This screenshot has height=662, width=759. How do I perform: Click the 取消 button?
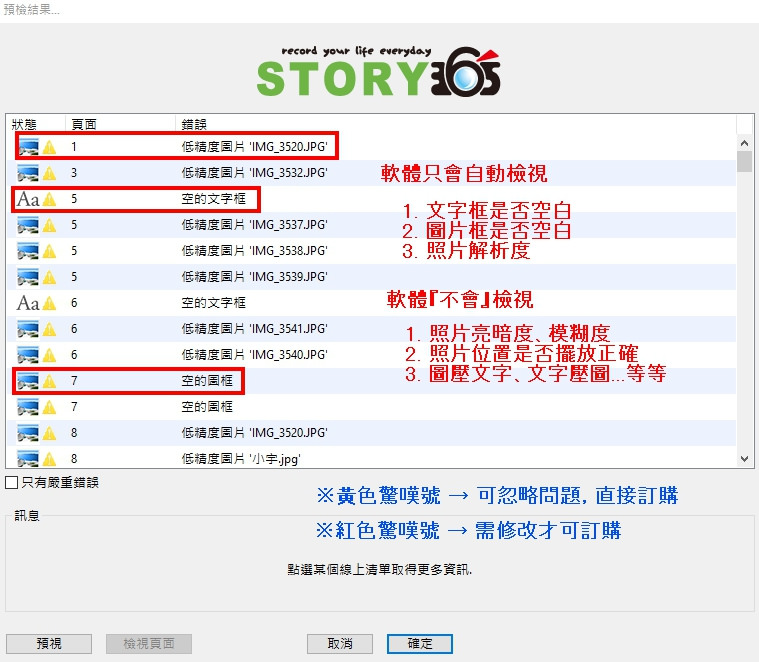340,643
